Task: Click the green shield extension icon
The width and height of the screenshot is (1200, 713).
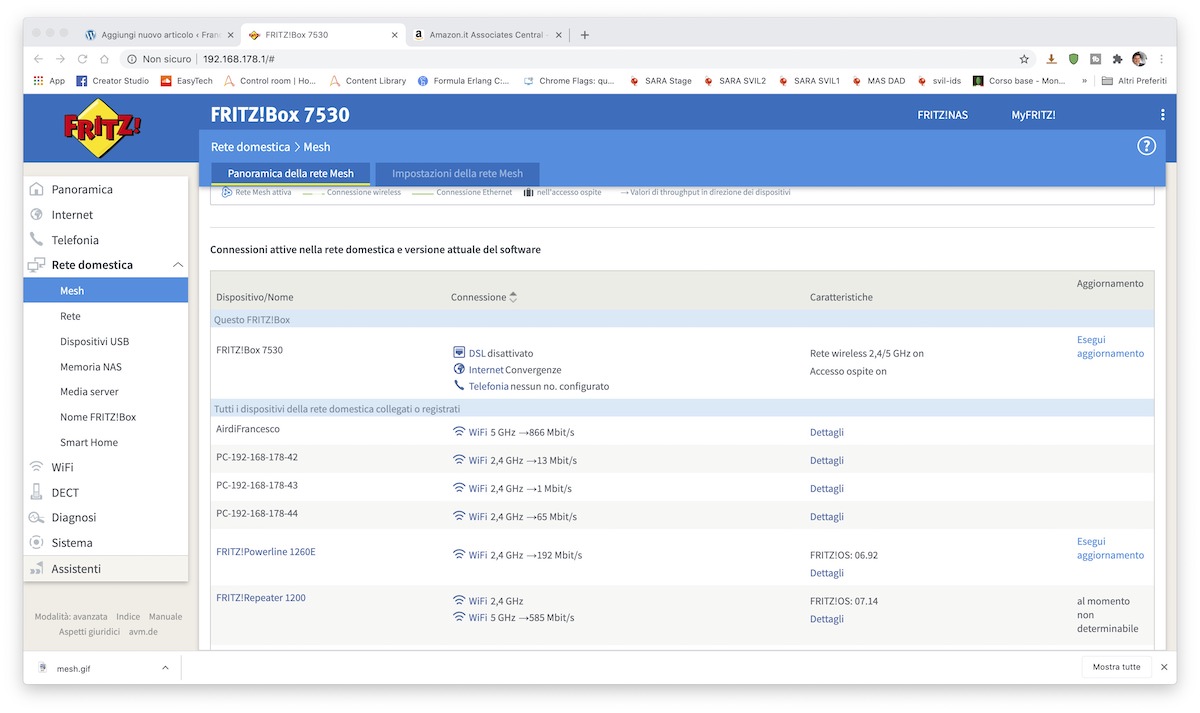Action: pos(1073,59)
